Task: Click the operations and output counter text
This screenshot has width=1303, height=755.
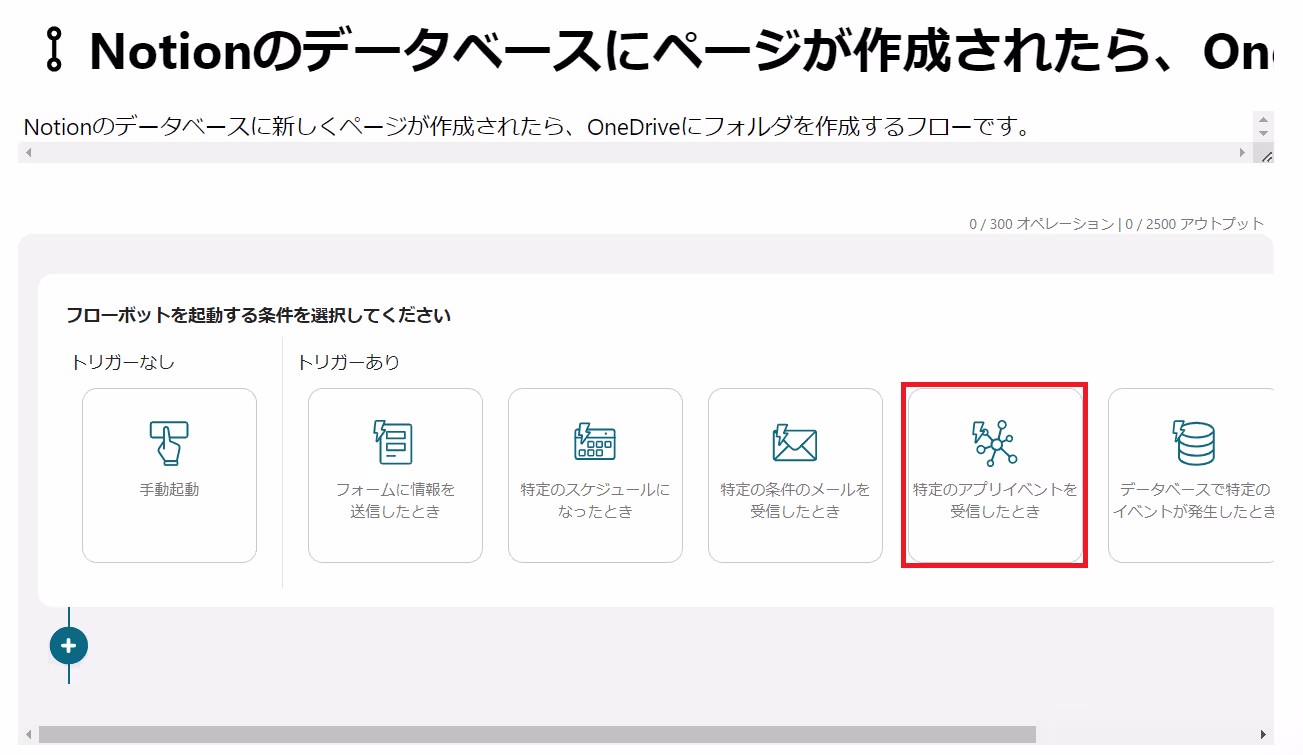Action: coord(1116,224)
